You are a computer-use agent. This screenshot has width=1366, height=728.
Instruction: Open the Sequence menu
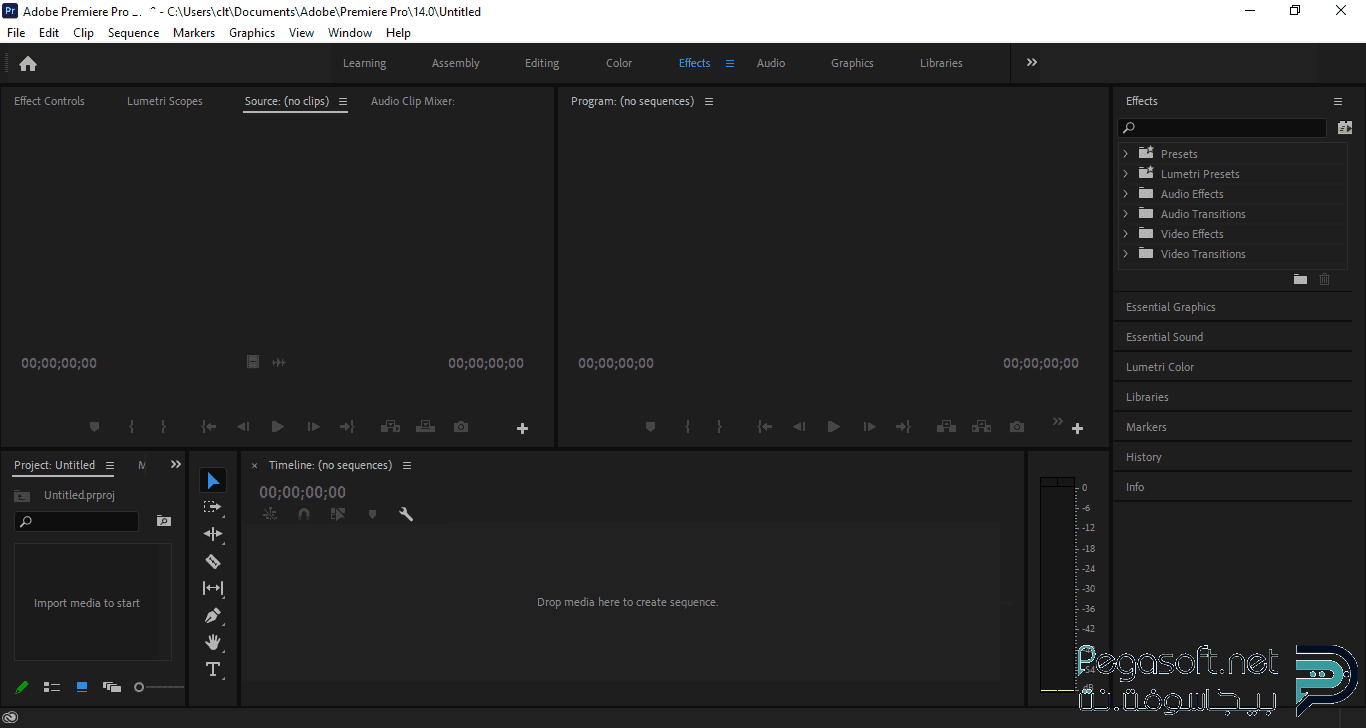[x=134, y=33]
